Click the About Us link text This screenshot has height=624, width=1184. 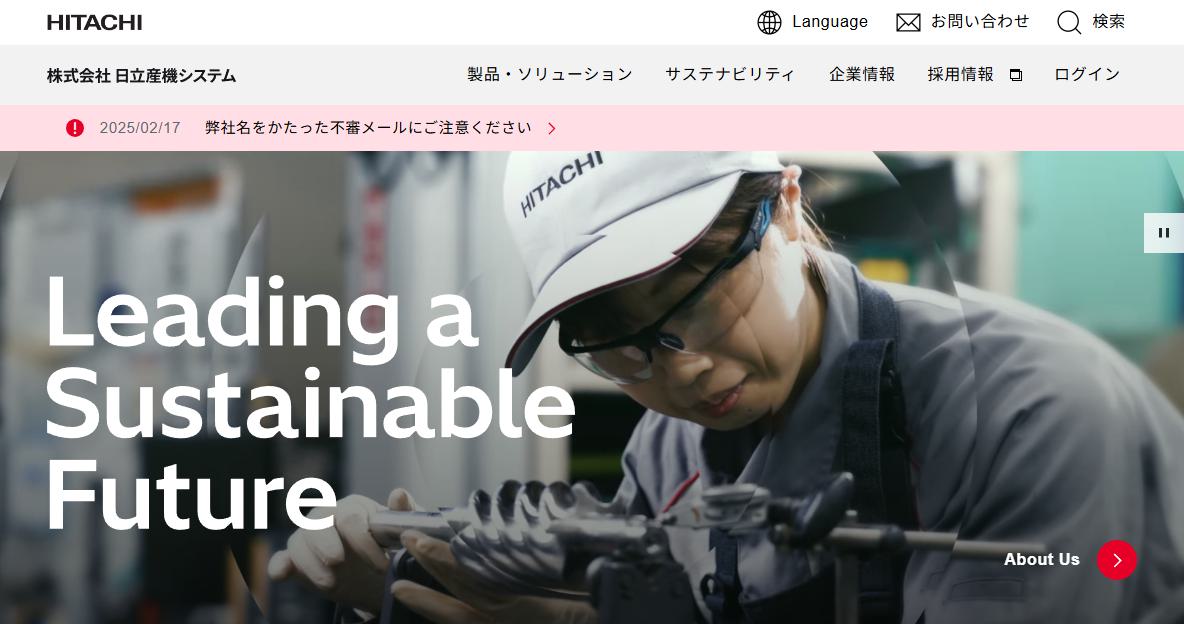tap(1041, 560)
